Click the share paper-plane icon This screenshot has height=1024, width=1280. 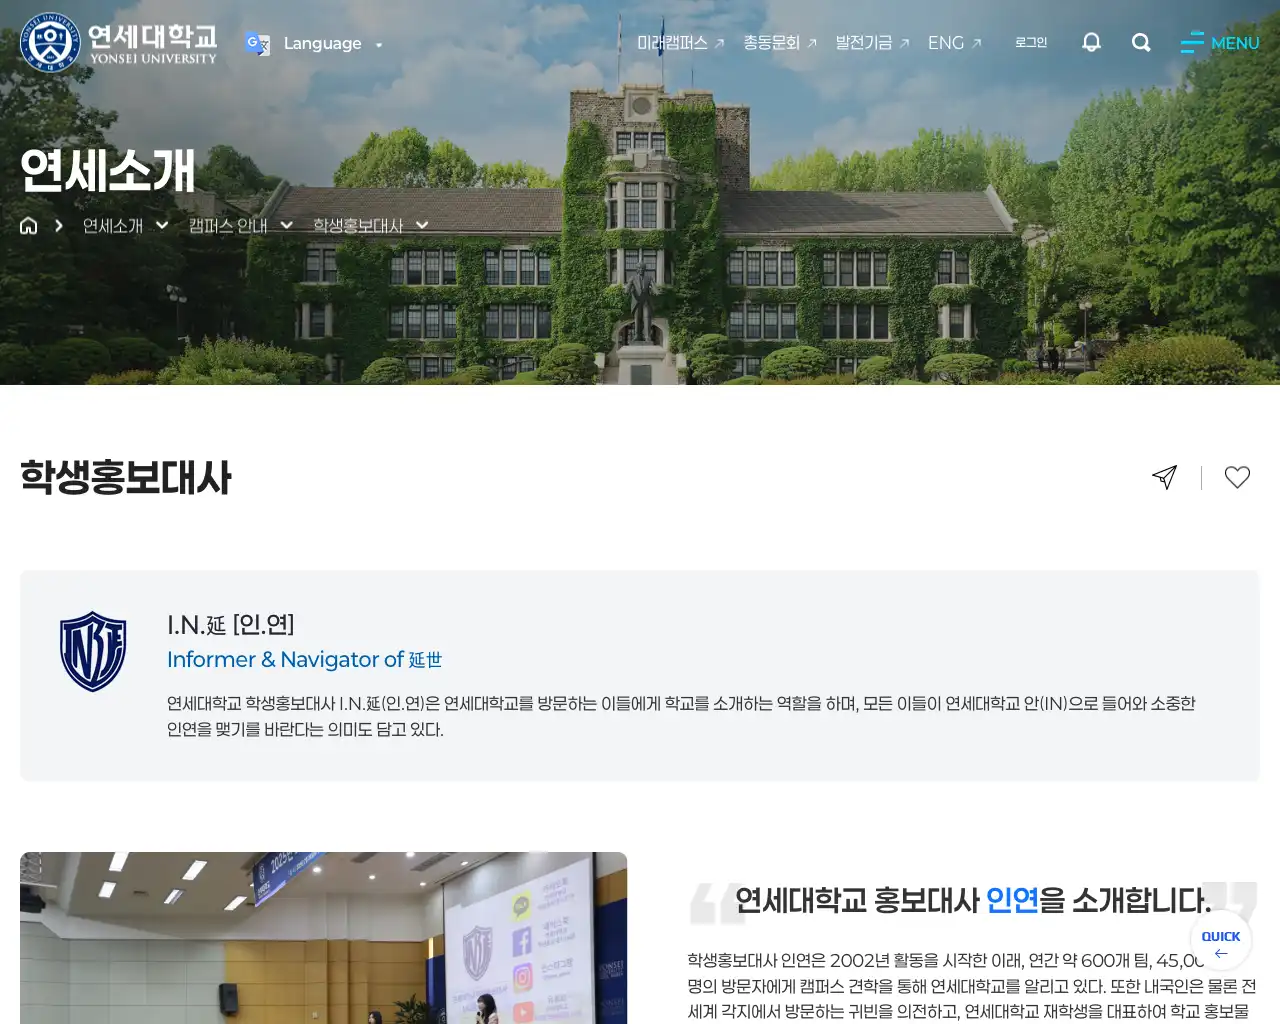point(1165,477)
